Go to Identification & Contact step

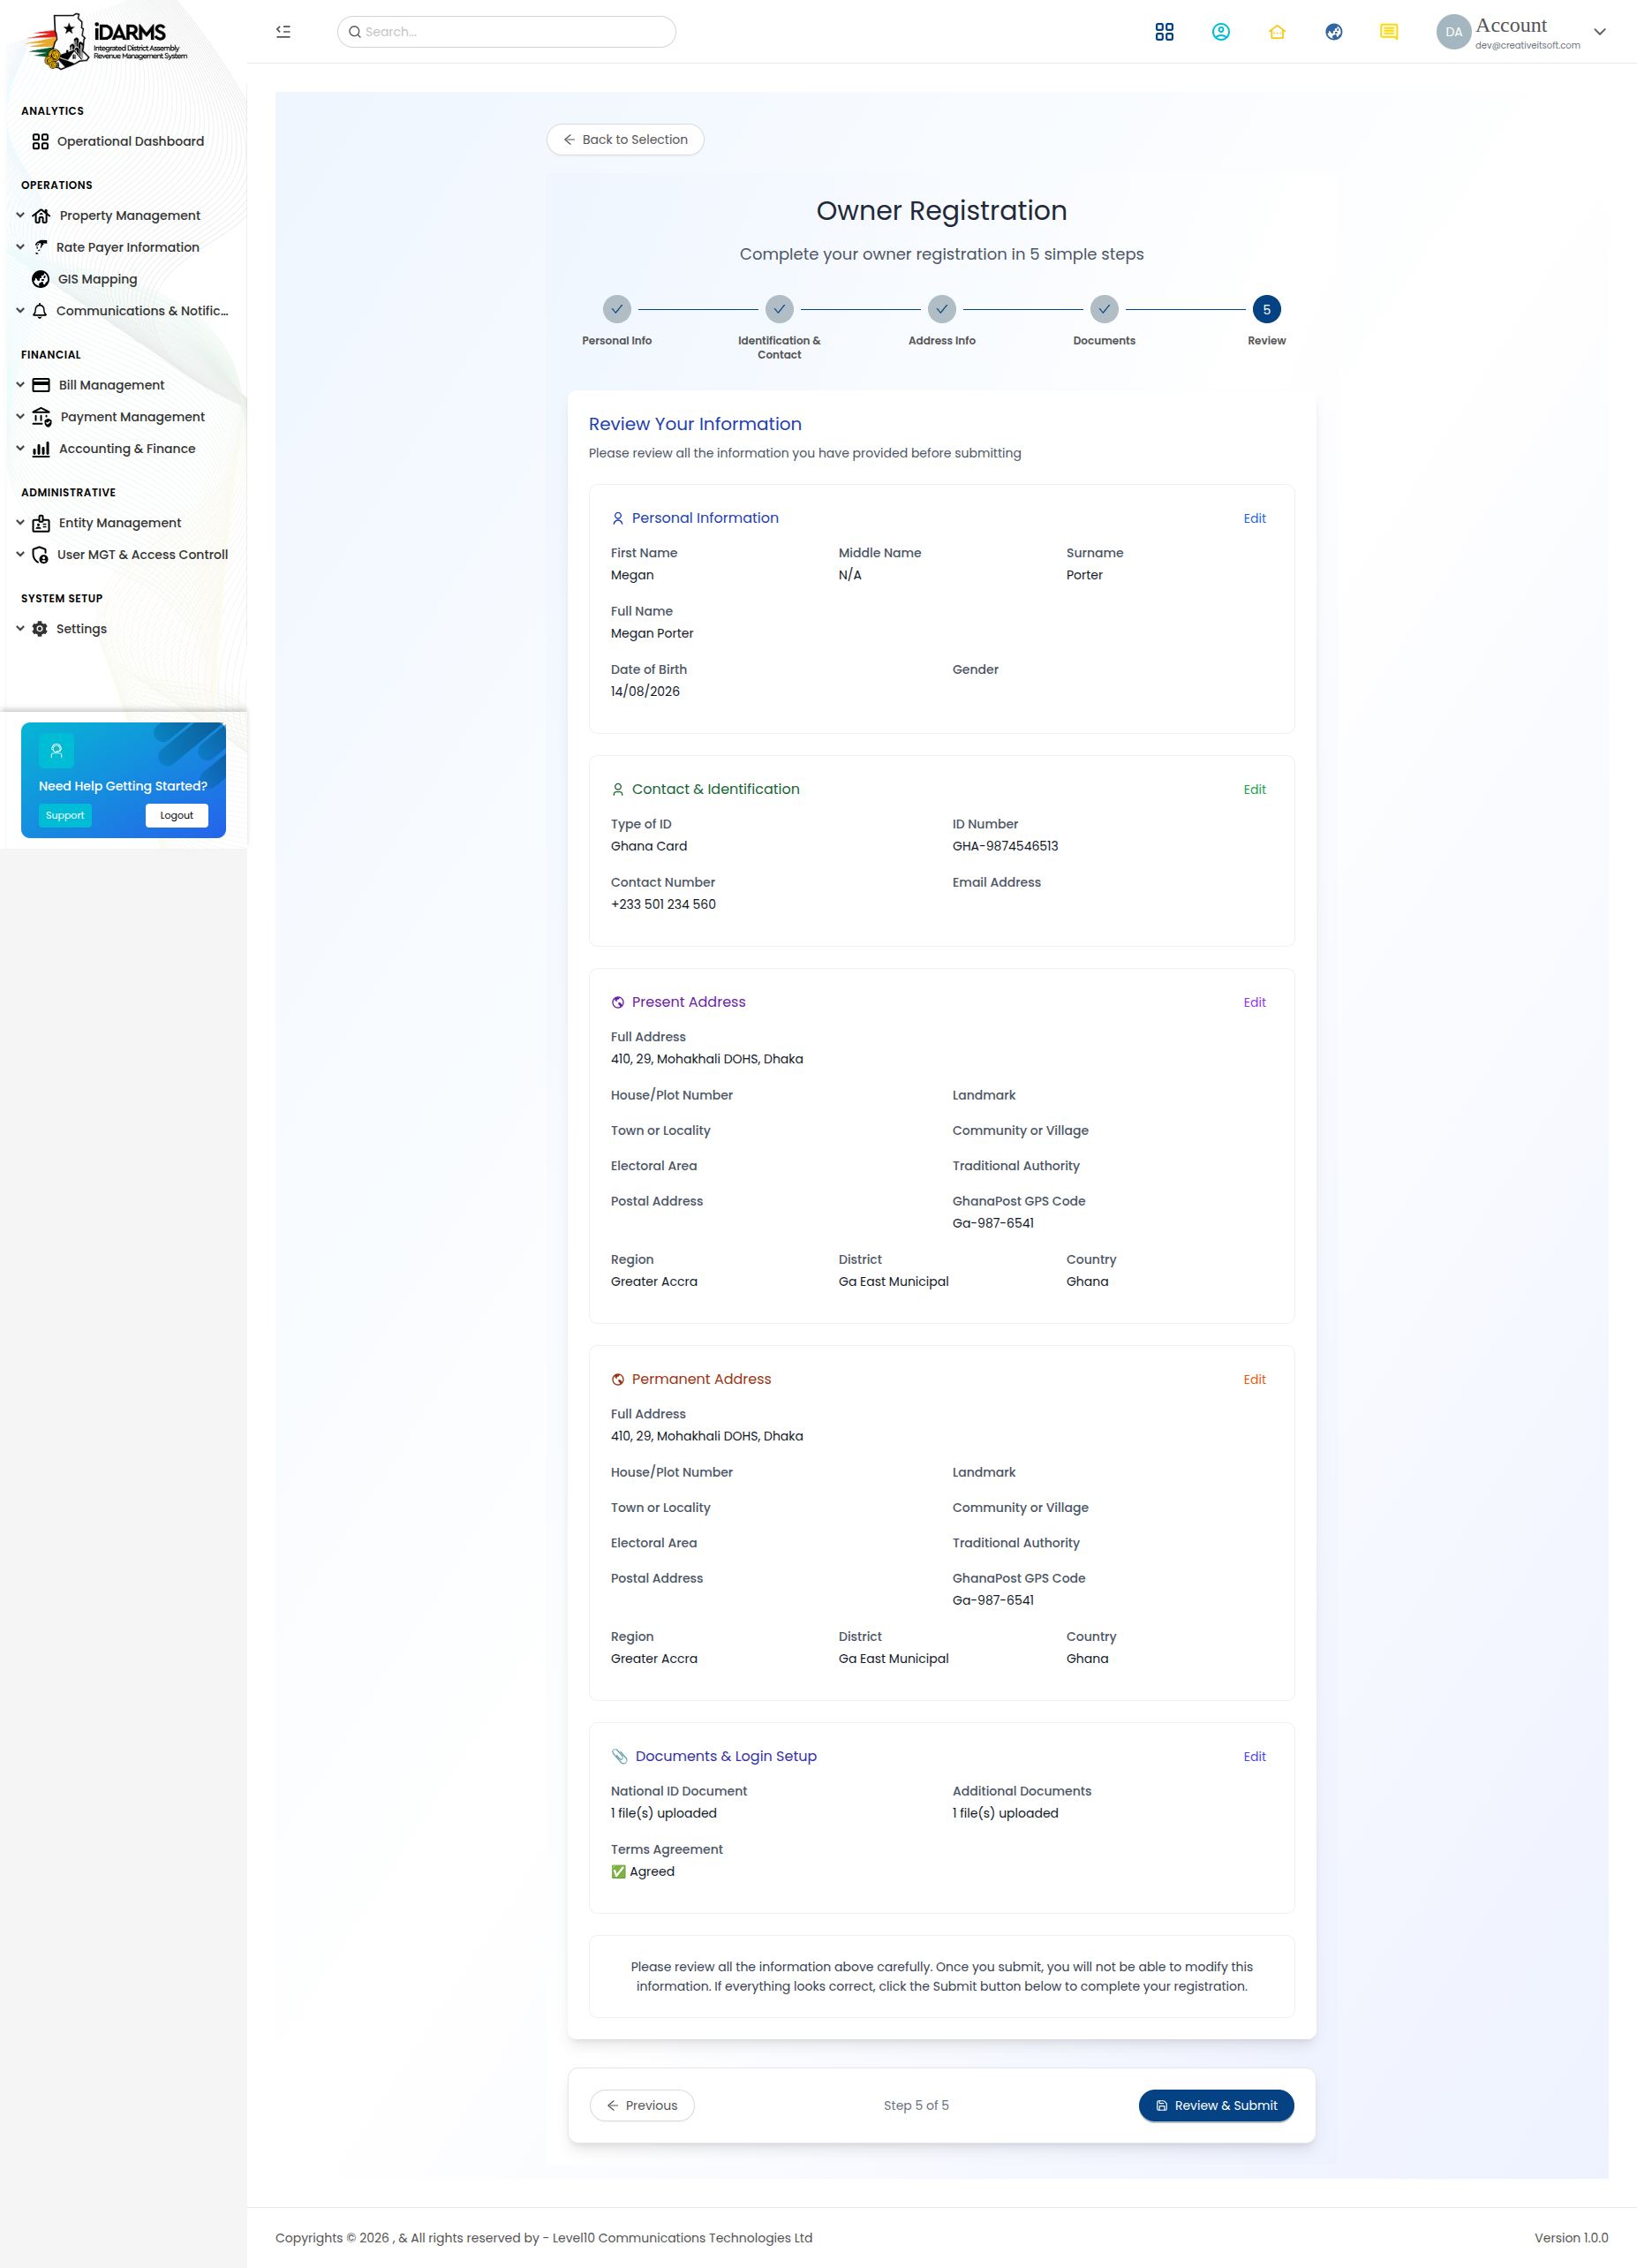pyautogui.click(x=779, y=309)
